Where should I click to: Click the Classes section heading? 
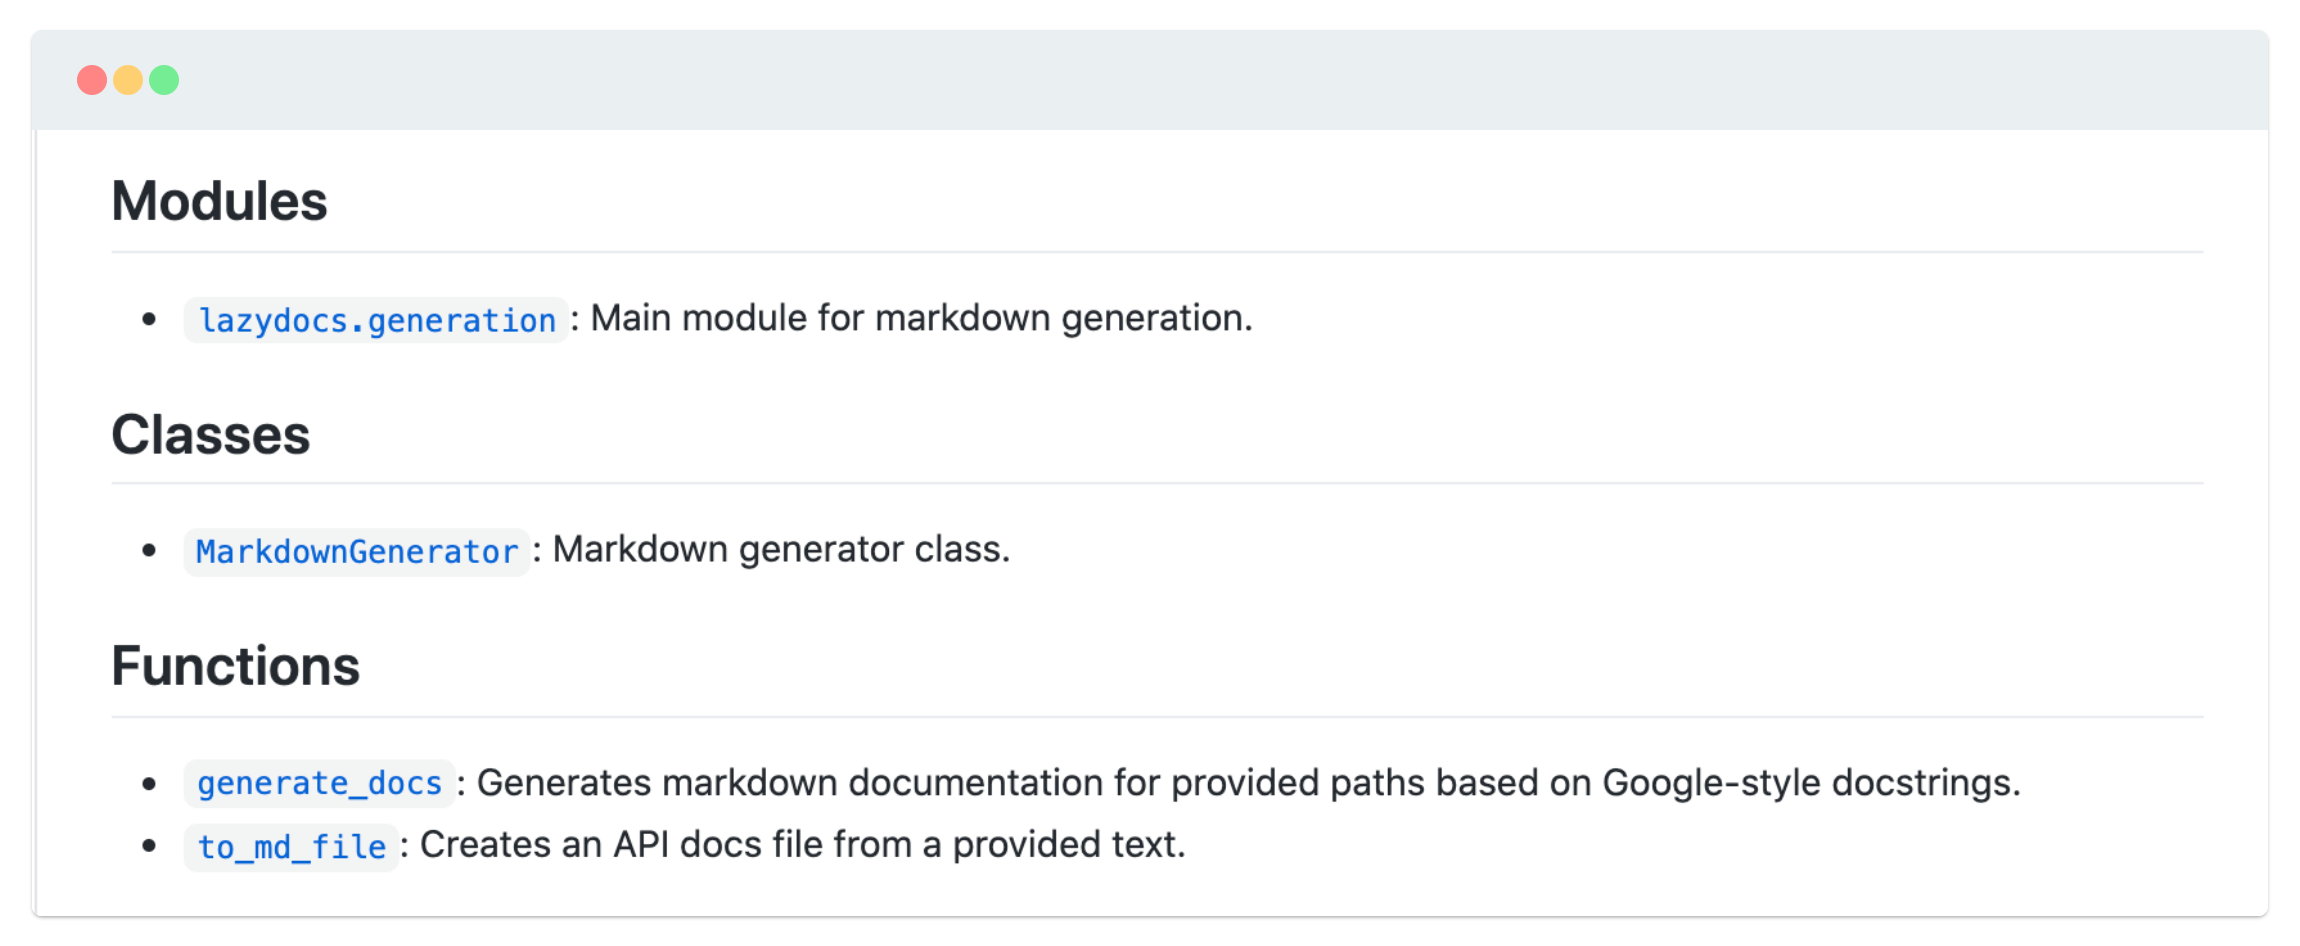tap(210, 435)
